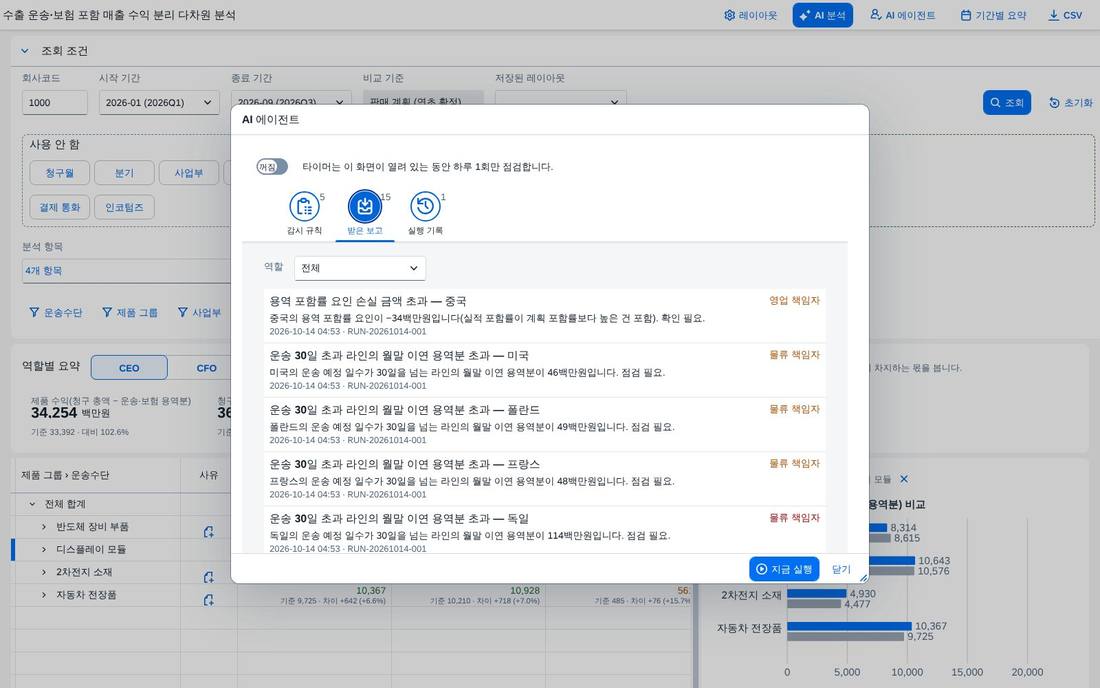The image size is (1100, 688).
Task: Expand the 2차전지 소재 row
Action: (43, 572)
